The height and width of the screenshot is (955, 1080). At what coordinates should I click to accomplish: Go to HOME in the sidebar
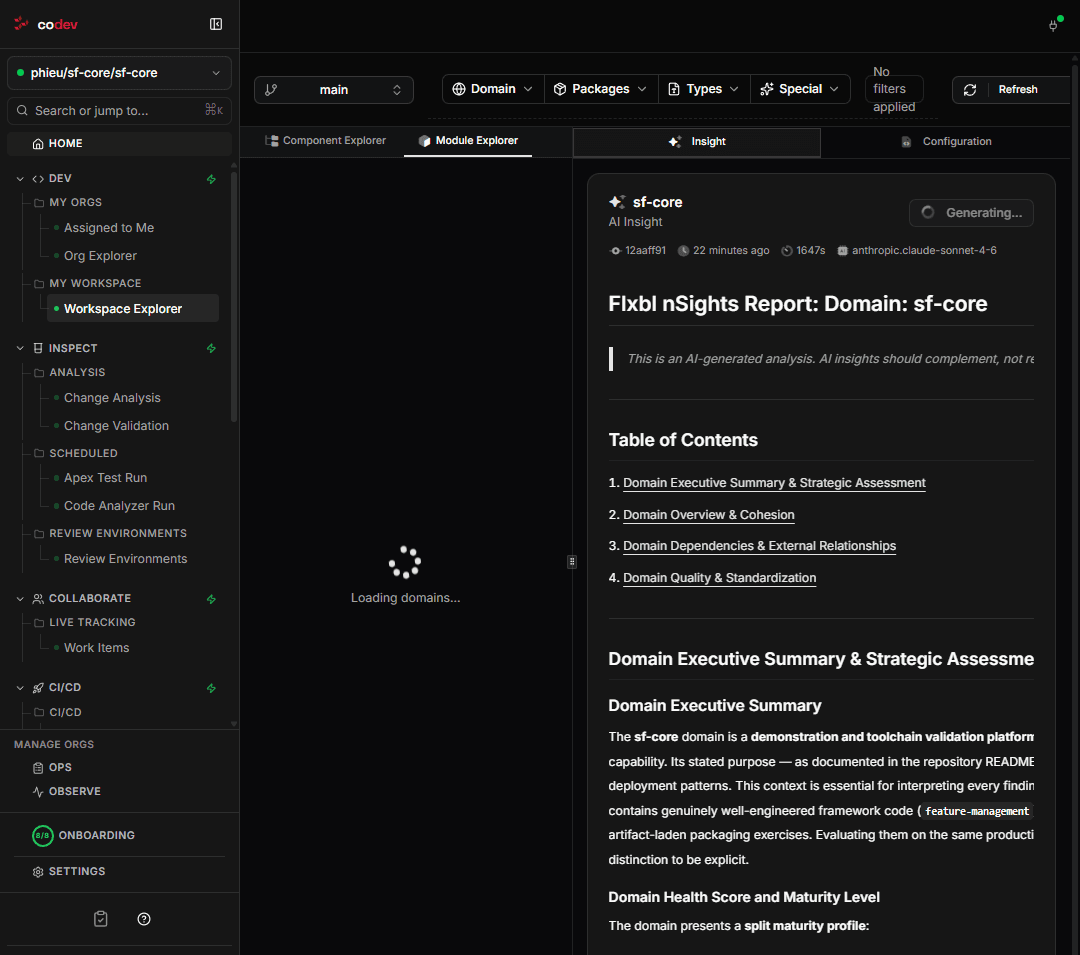(119, 143)
